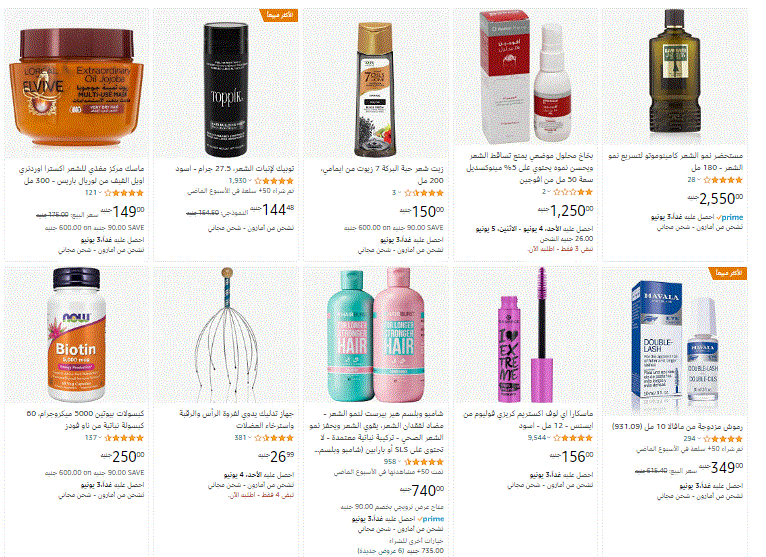Click the star rating of Mavala lash serum
The height and width of the screenshot is (557, 766).
pos(723,439)
